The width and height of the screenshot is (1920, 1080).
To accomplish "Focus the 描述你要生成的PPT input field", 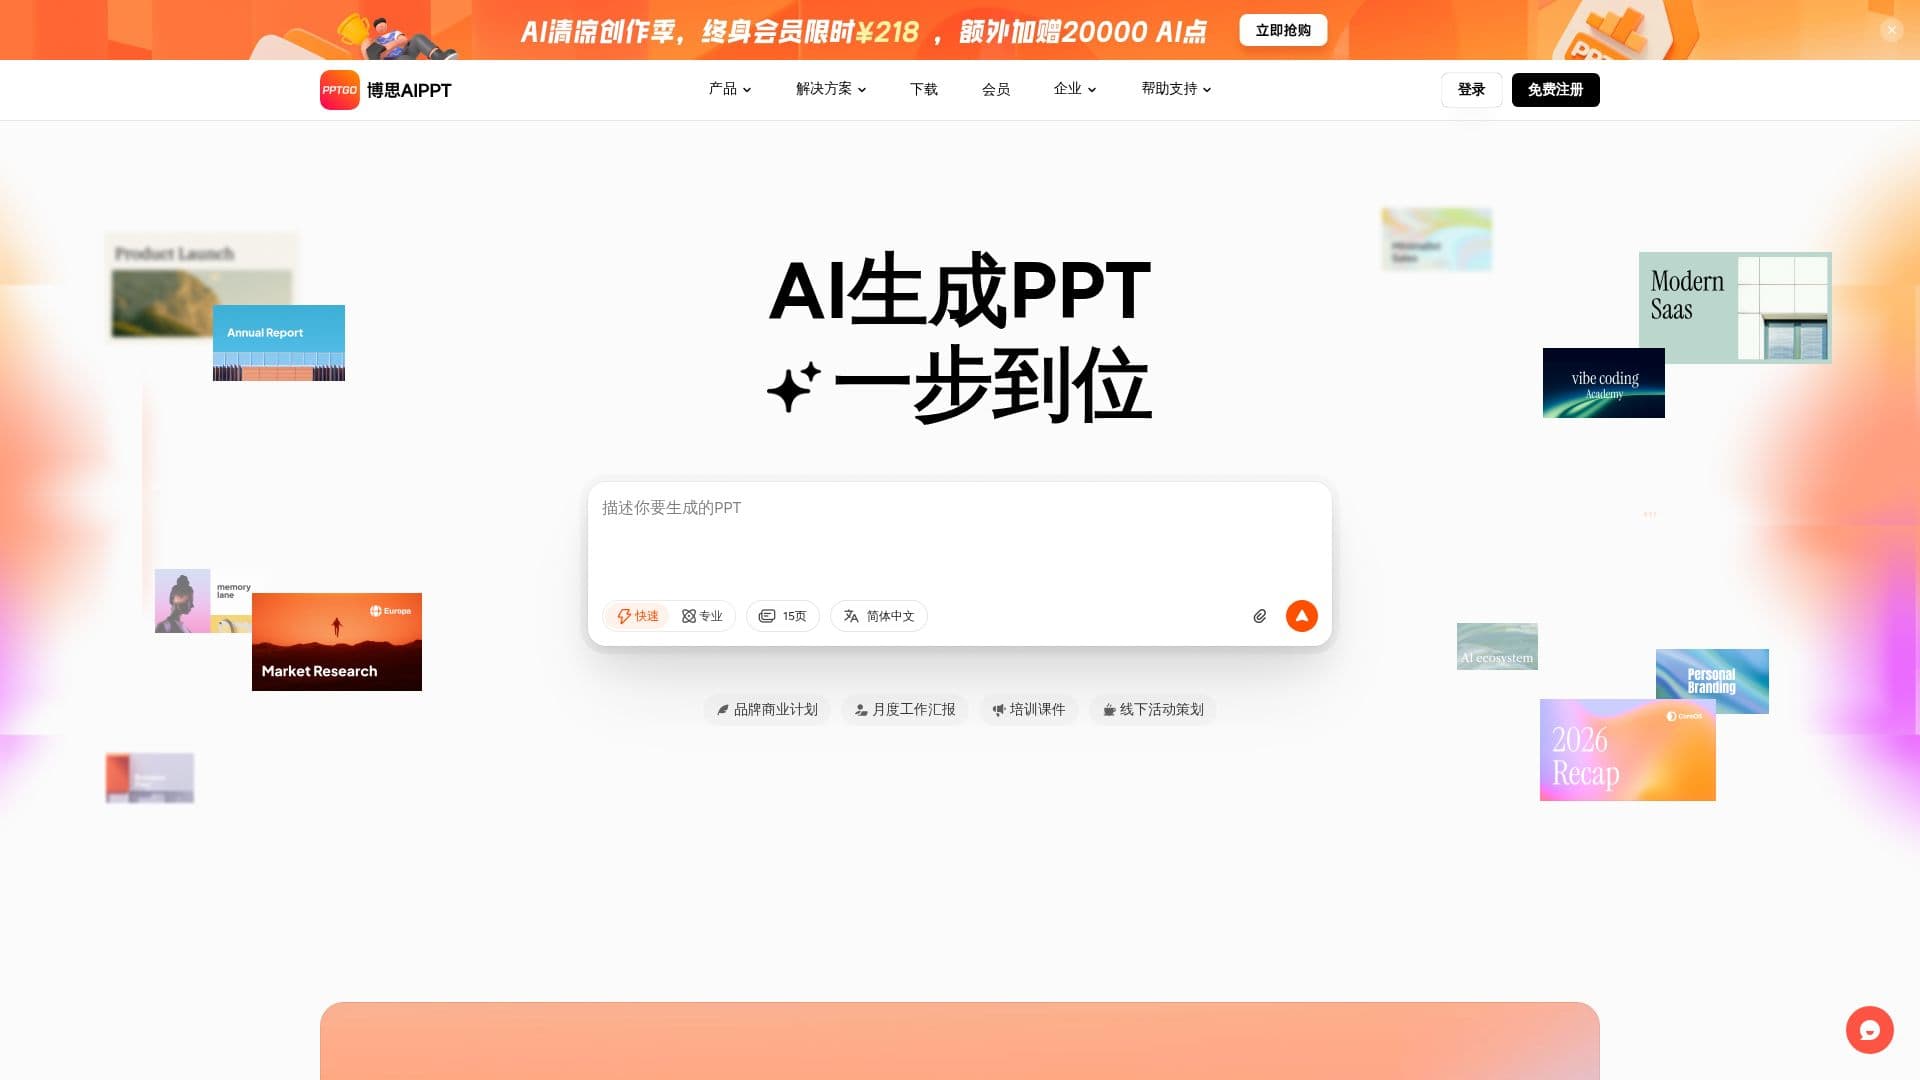I will point(960,540).
